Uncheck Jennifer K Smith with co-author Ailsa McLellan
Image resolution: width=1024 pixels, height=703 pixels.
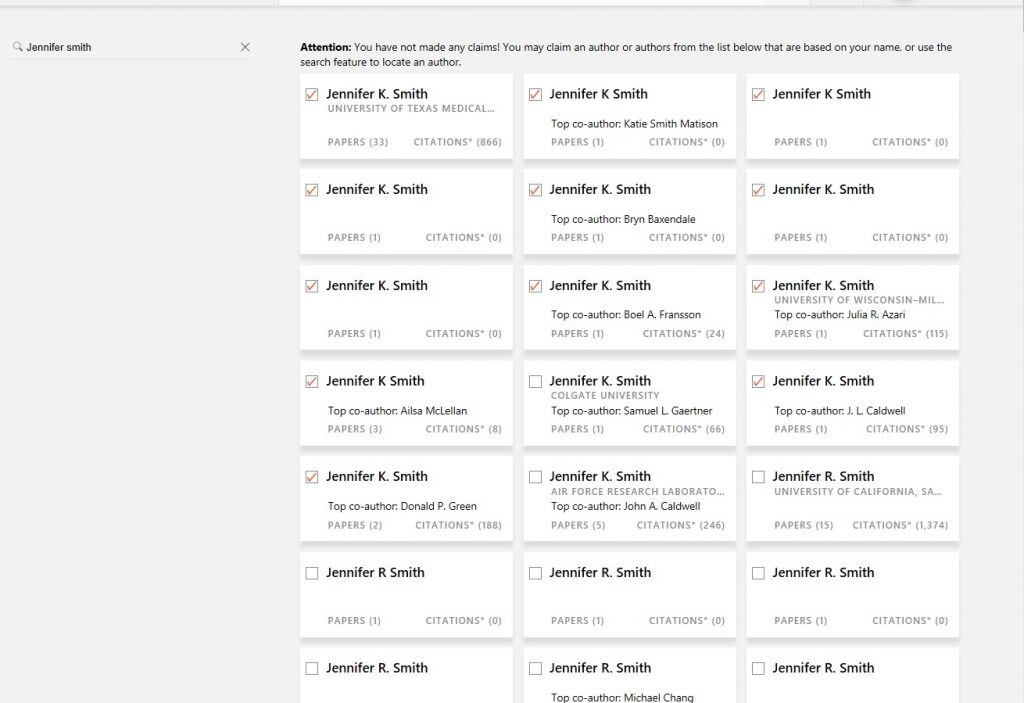pyautogui.click(x=311, y=381)
